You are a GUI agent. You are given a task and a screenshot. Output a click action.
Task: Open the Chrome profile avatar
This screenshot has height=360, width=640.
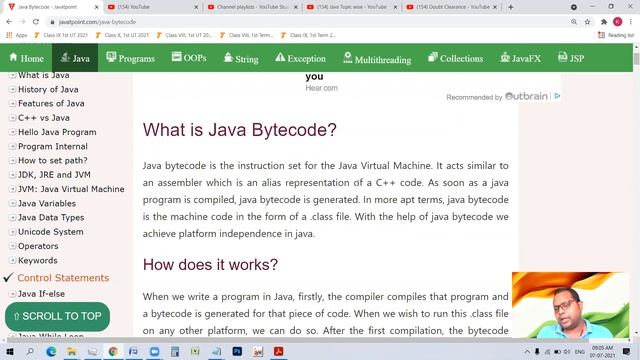[618, 22]
